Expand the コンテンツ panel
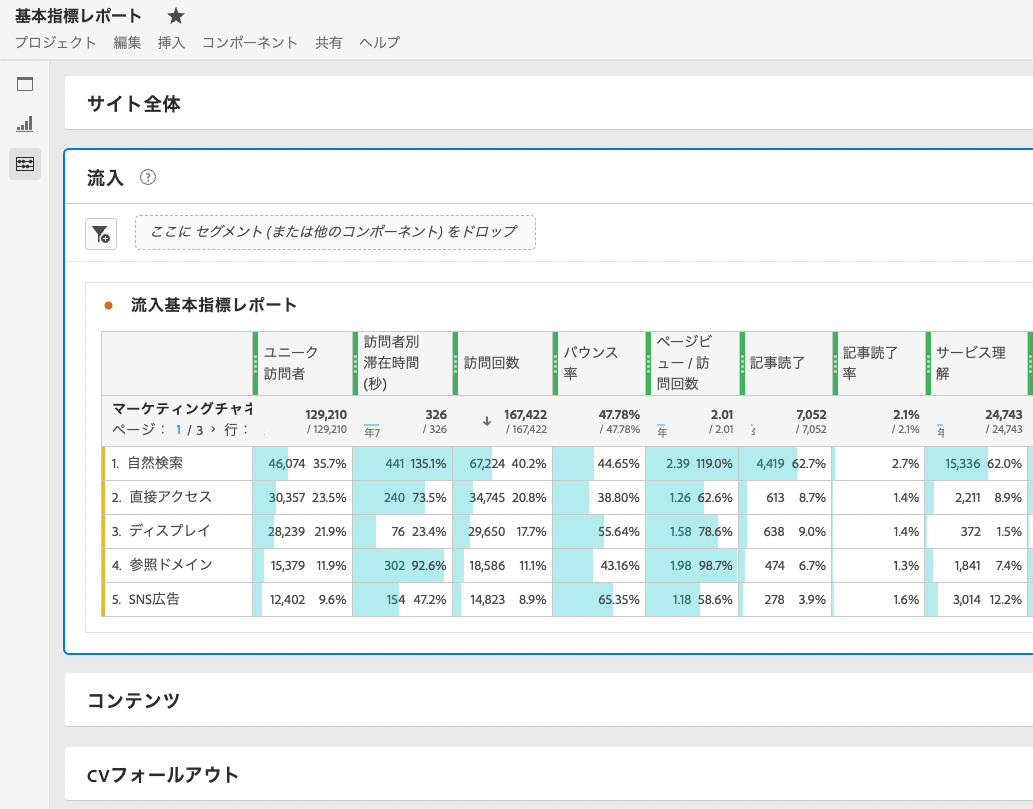 134,701
